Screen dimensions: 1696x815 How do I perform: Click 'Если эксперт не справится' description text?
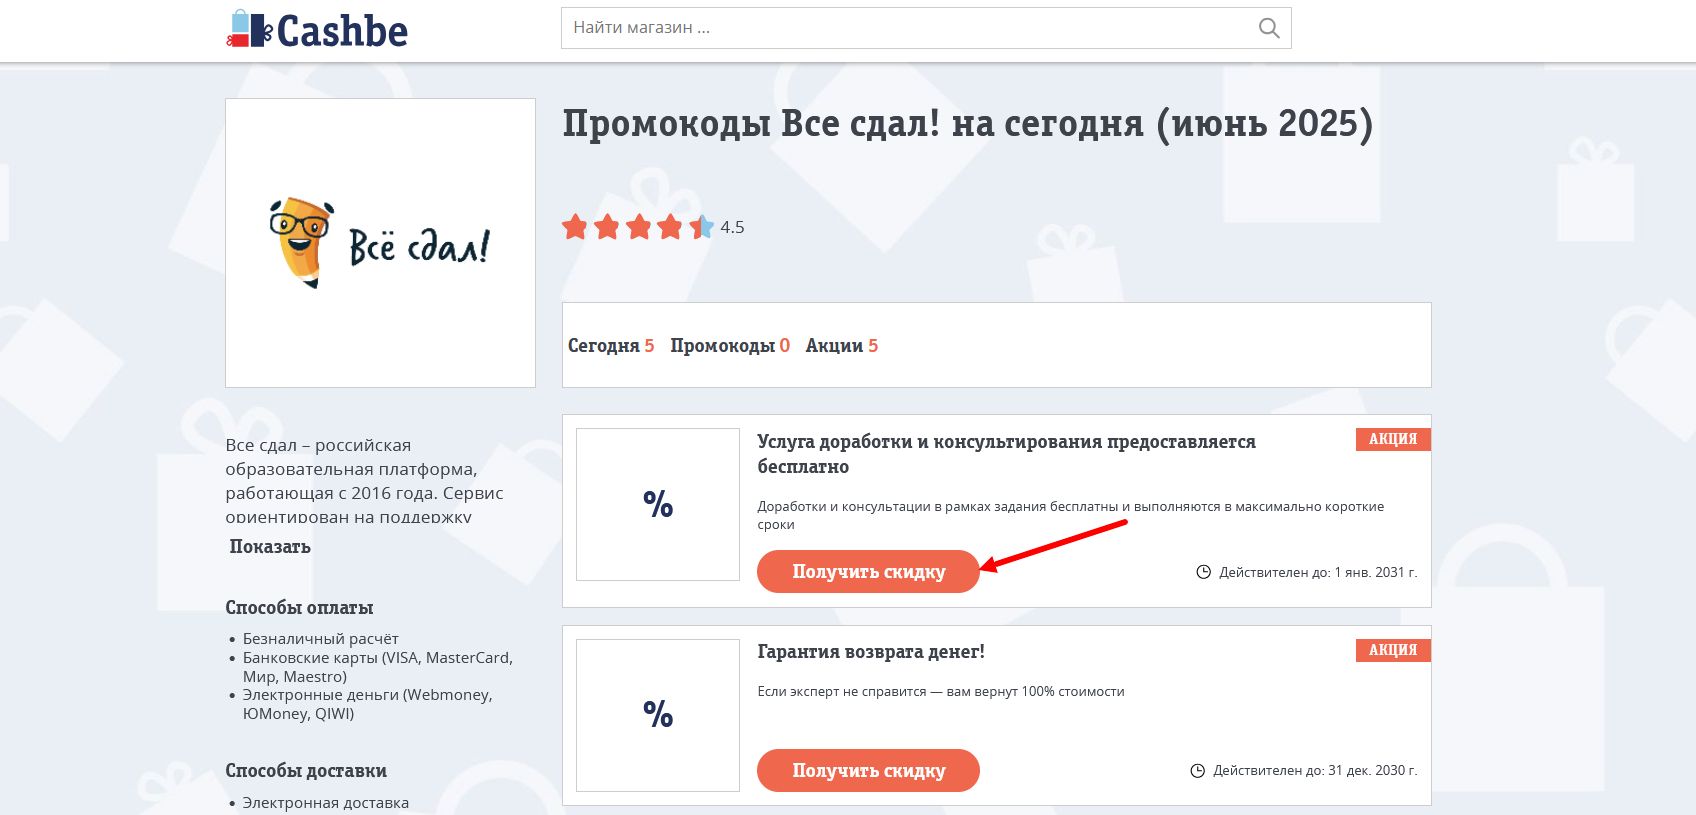tap(941, 691)
